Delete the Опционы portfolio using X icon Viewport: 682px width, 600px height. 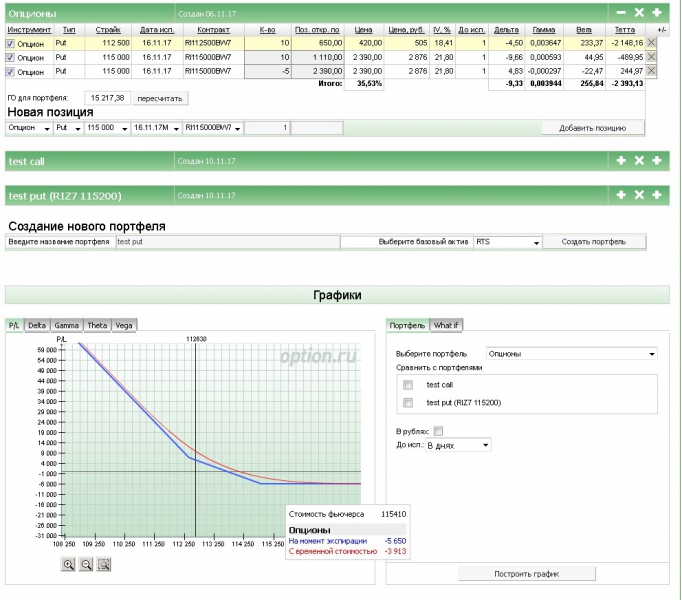click(639, 12)
